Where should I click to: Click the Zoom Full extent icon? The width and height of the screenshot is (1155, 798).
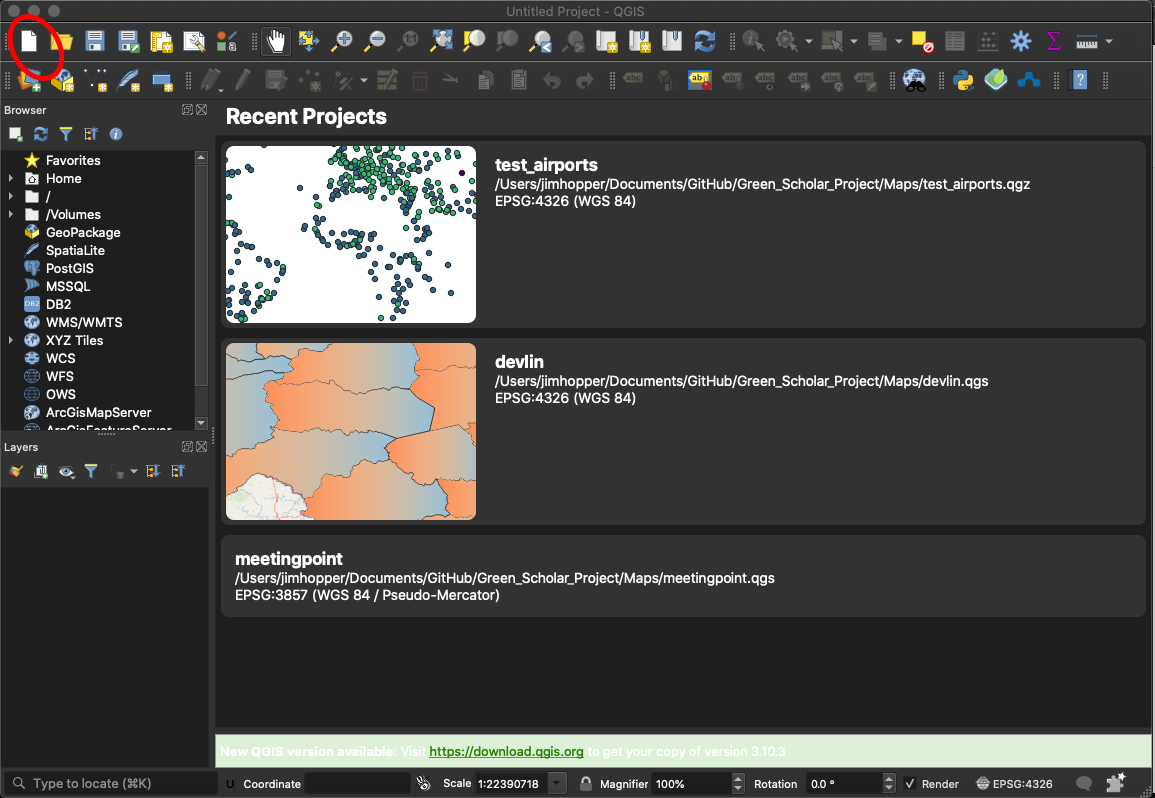coord(441,41)
